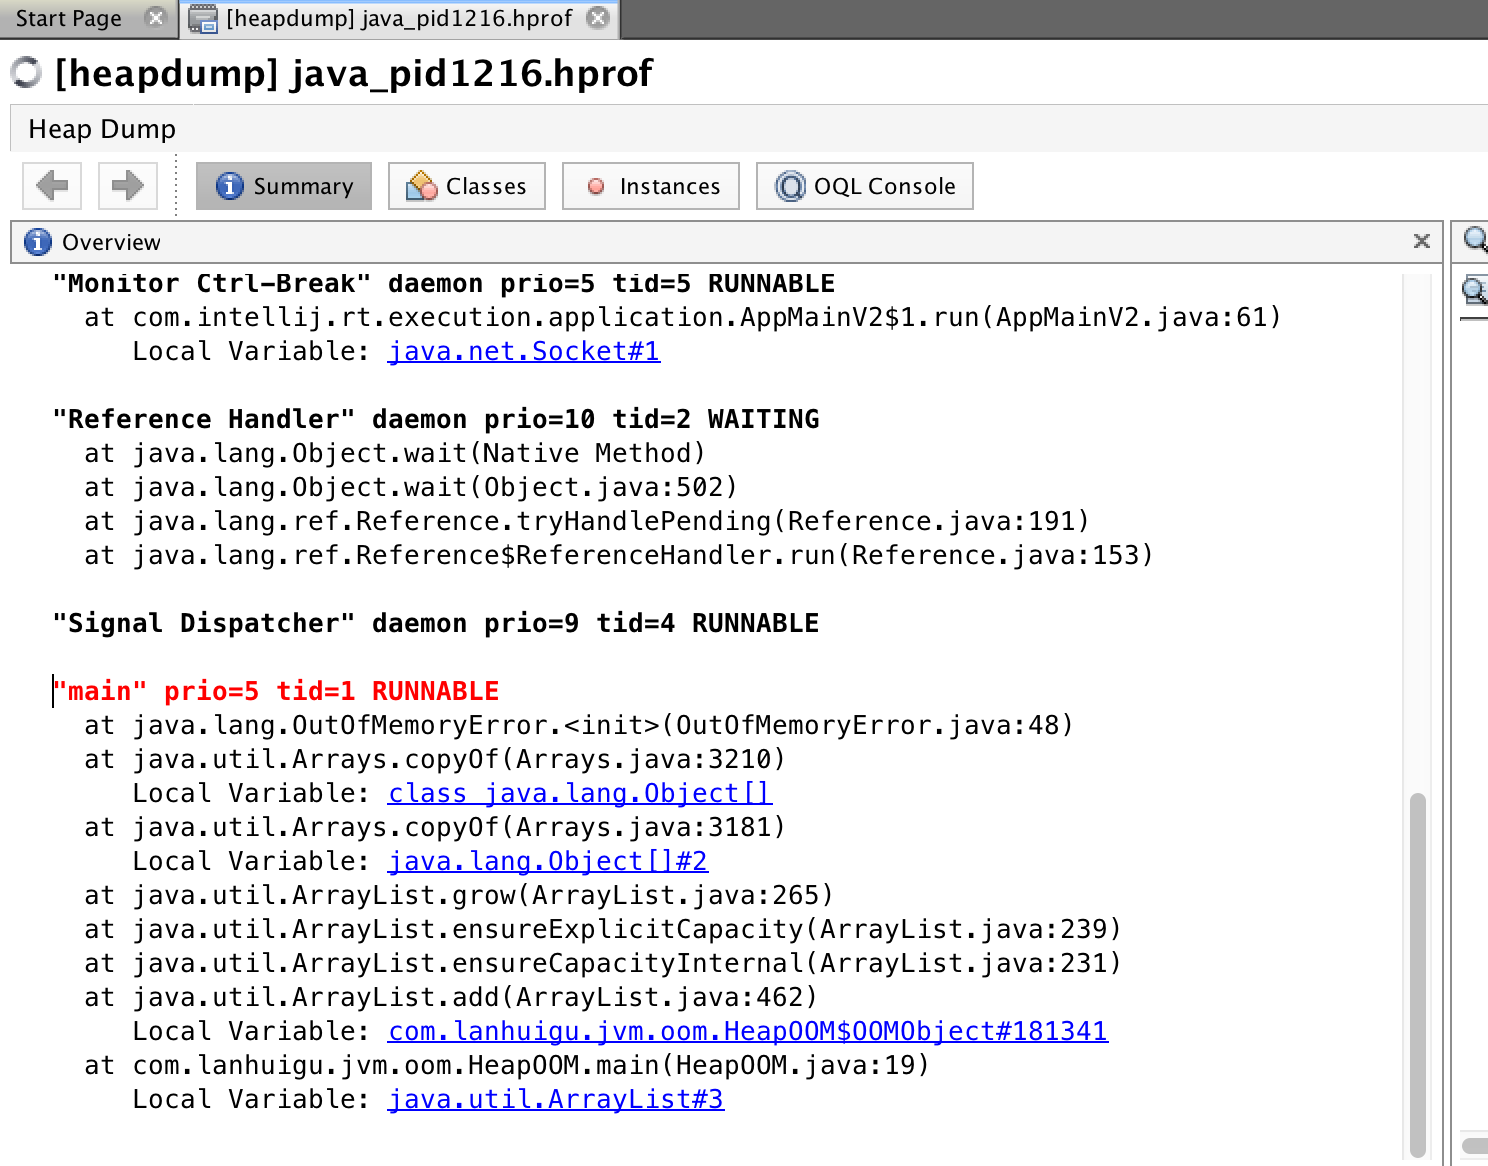Viewport: 1488px width, 1166px height.
Task: Click the back navigation arrow
Action: [x=52, y=185]
